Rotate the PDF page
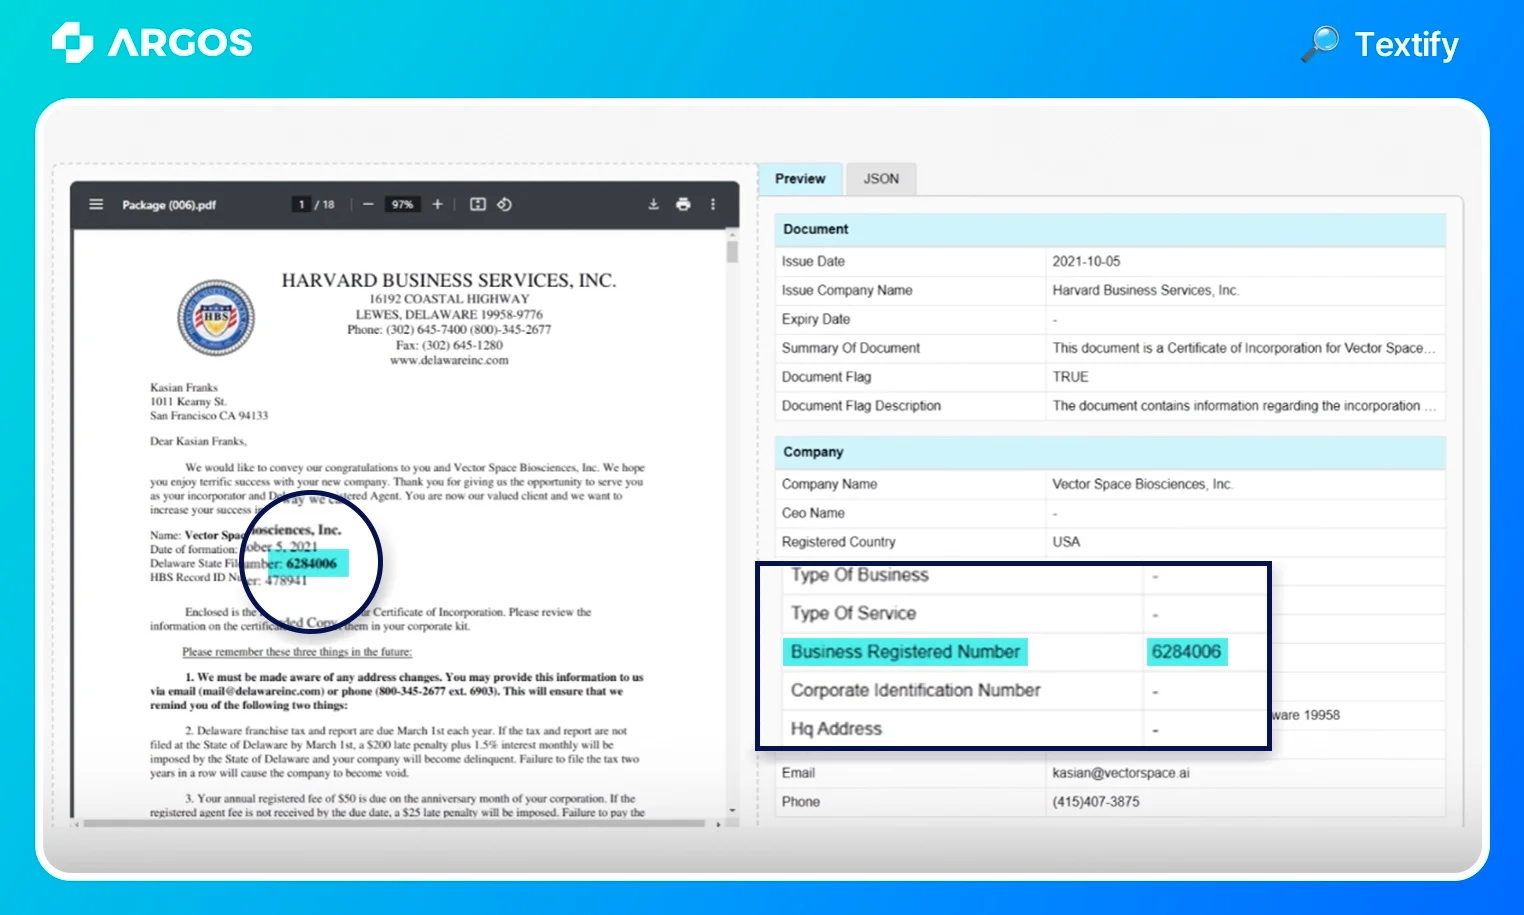Image resolution: width=1524 pixels, height=915 pixels. (x=504, y=204)
